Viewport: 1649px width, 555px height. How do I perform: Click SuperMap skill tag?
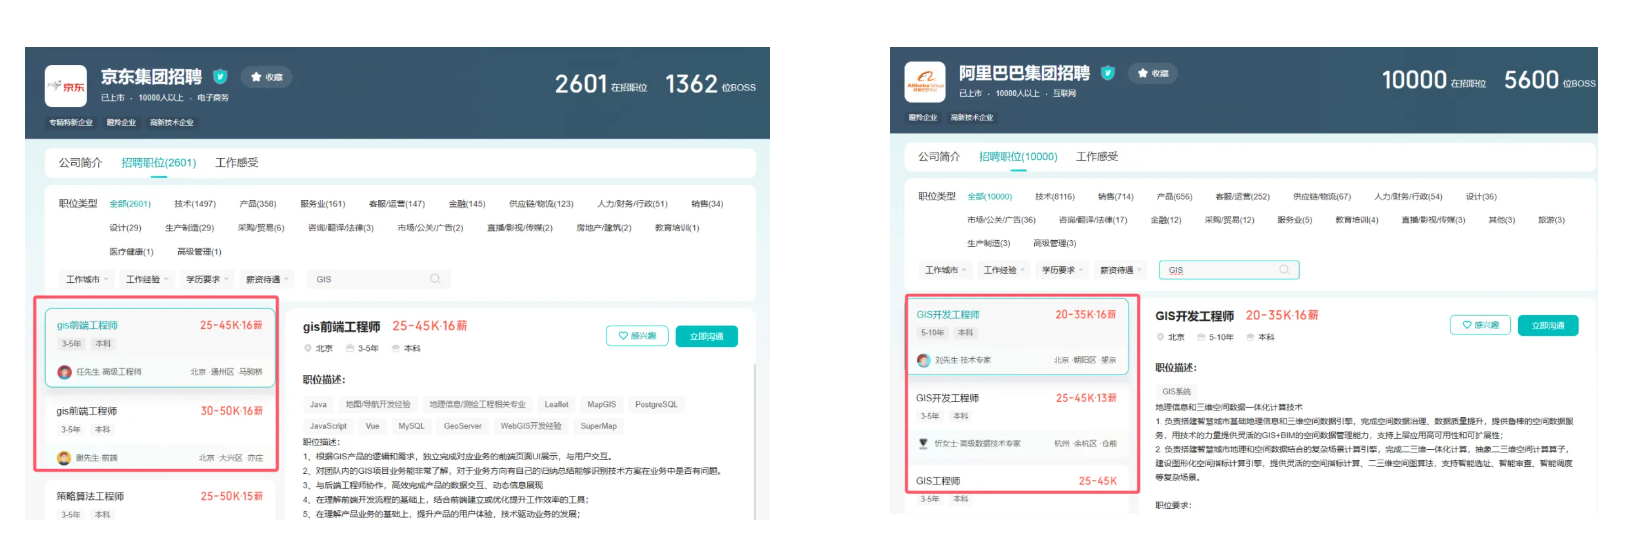[x=598, y=426]
